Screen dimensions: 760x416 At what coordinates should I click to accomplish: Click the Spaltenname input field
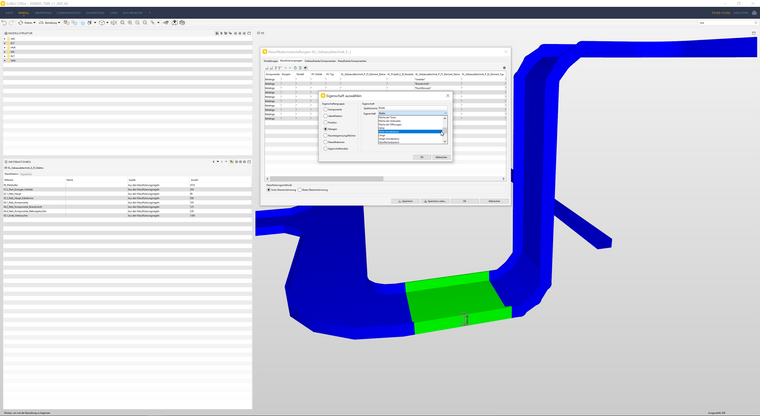tap(412, 108)
